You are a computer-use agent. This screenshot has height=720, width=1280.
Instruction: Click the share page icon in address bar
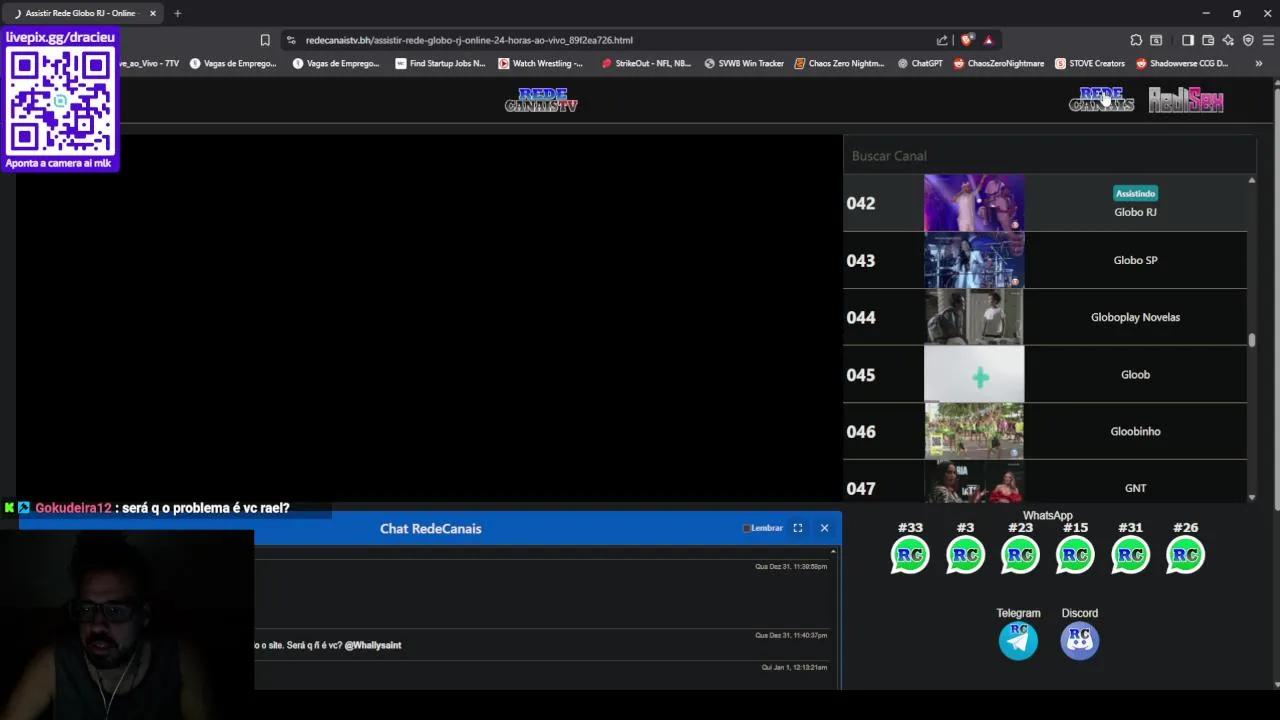[x=942, y=40]
